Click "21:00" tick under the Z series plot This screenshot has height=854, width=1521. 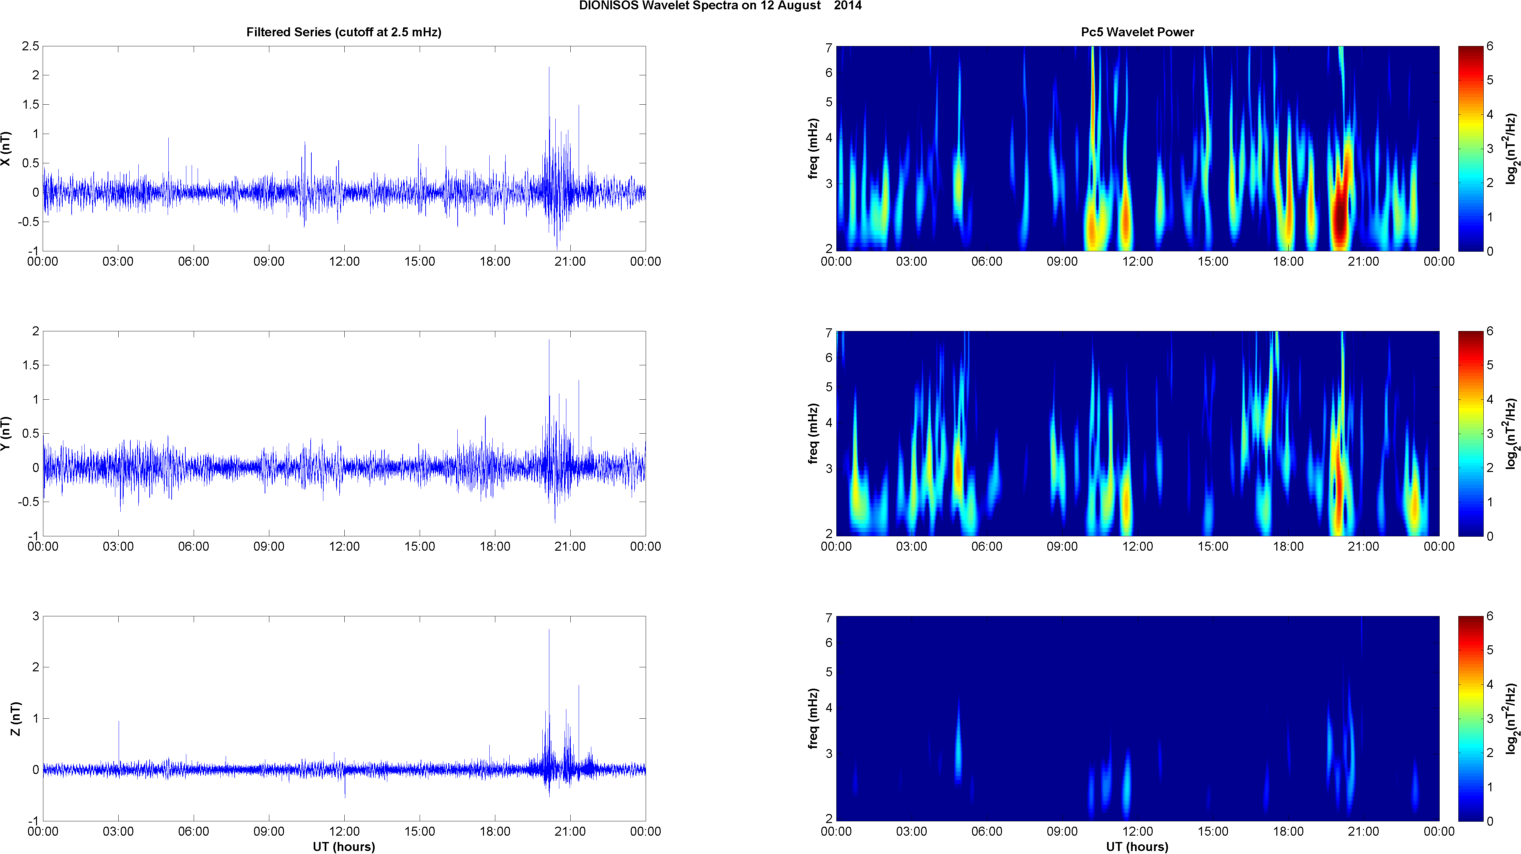click(570, 831)
